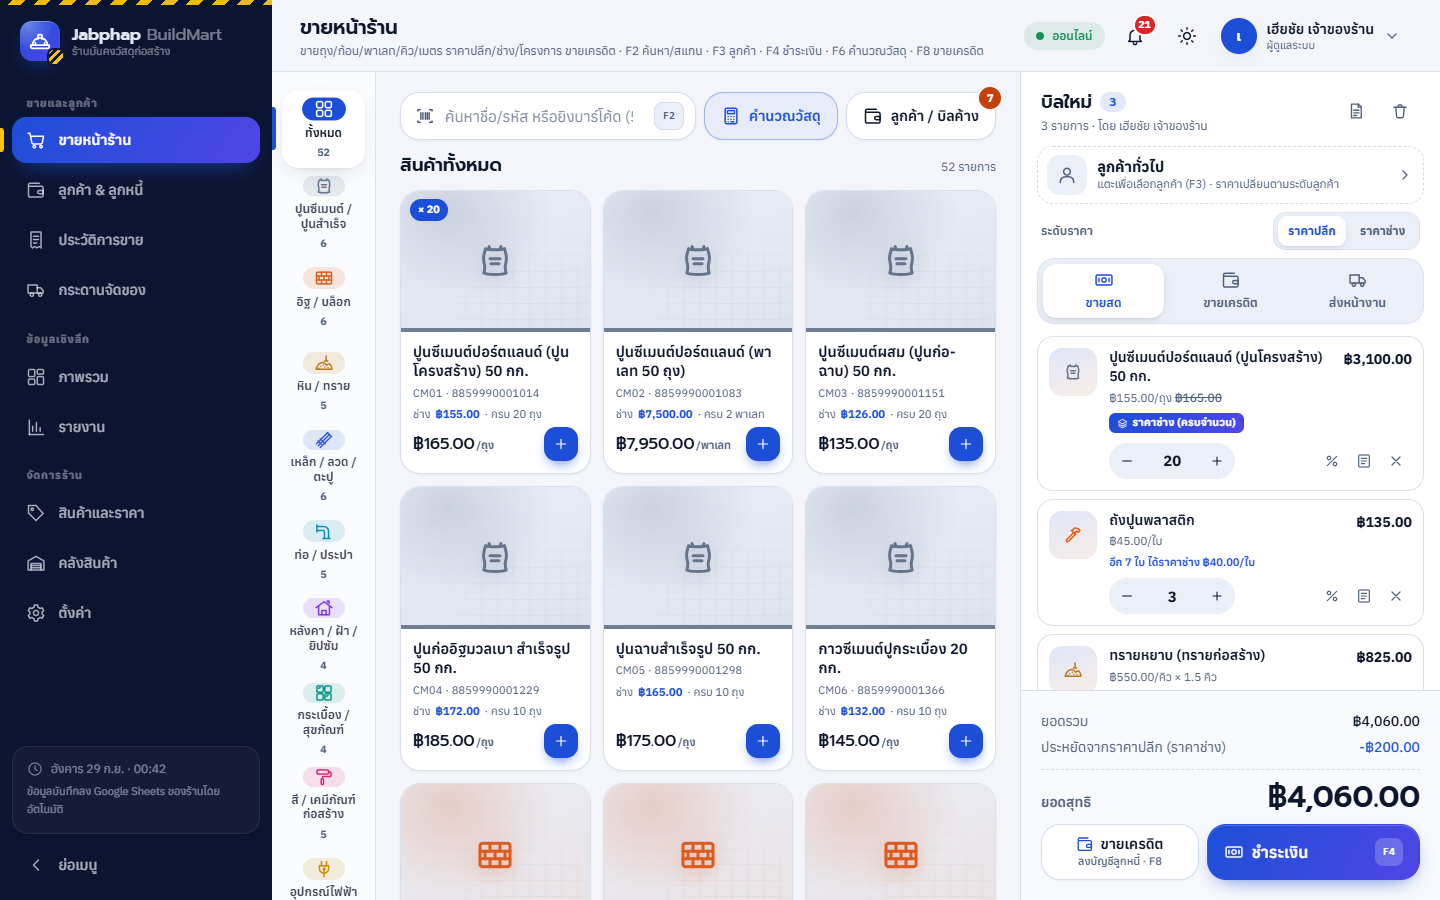The width and height of the screenshot is (1440, 900).
Task: Switch price level to ราคาช่าง
Action: [1382, 231]
